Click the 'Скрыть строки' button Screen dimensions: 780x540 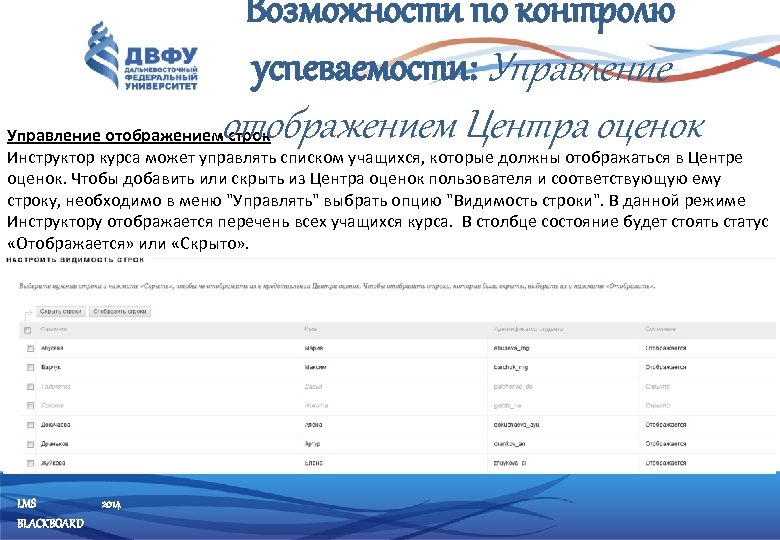61,312
